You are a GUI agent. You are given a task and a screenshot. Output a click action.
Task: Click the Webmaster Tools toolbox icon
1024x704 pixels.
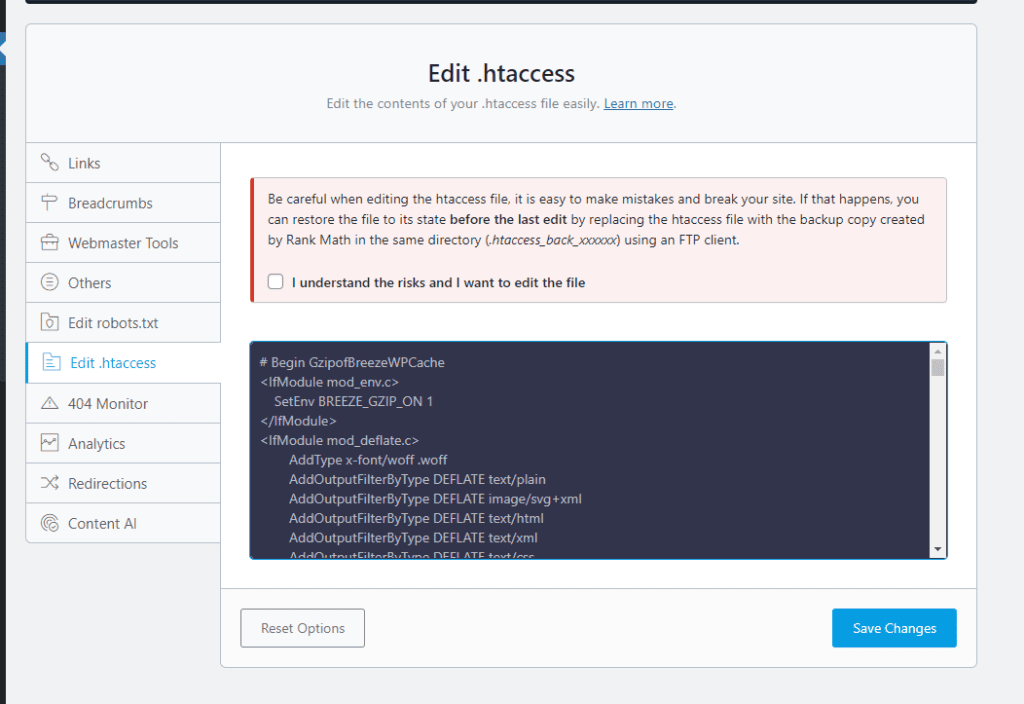pyautogui.click(x=50, y=242)
